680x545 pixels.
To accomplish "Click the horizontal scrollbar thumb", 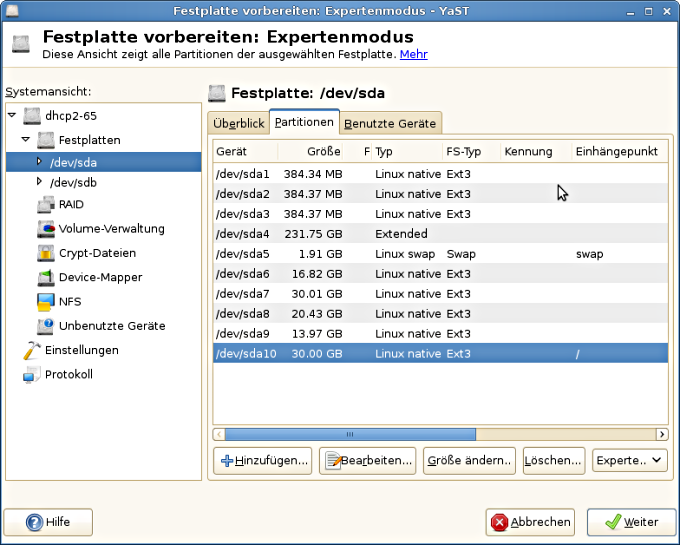I will coord(350,434).
